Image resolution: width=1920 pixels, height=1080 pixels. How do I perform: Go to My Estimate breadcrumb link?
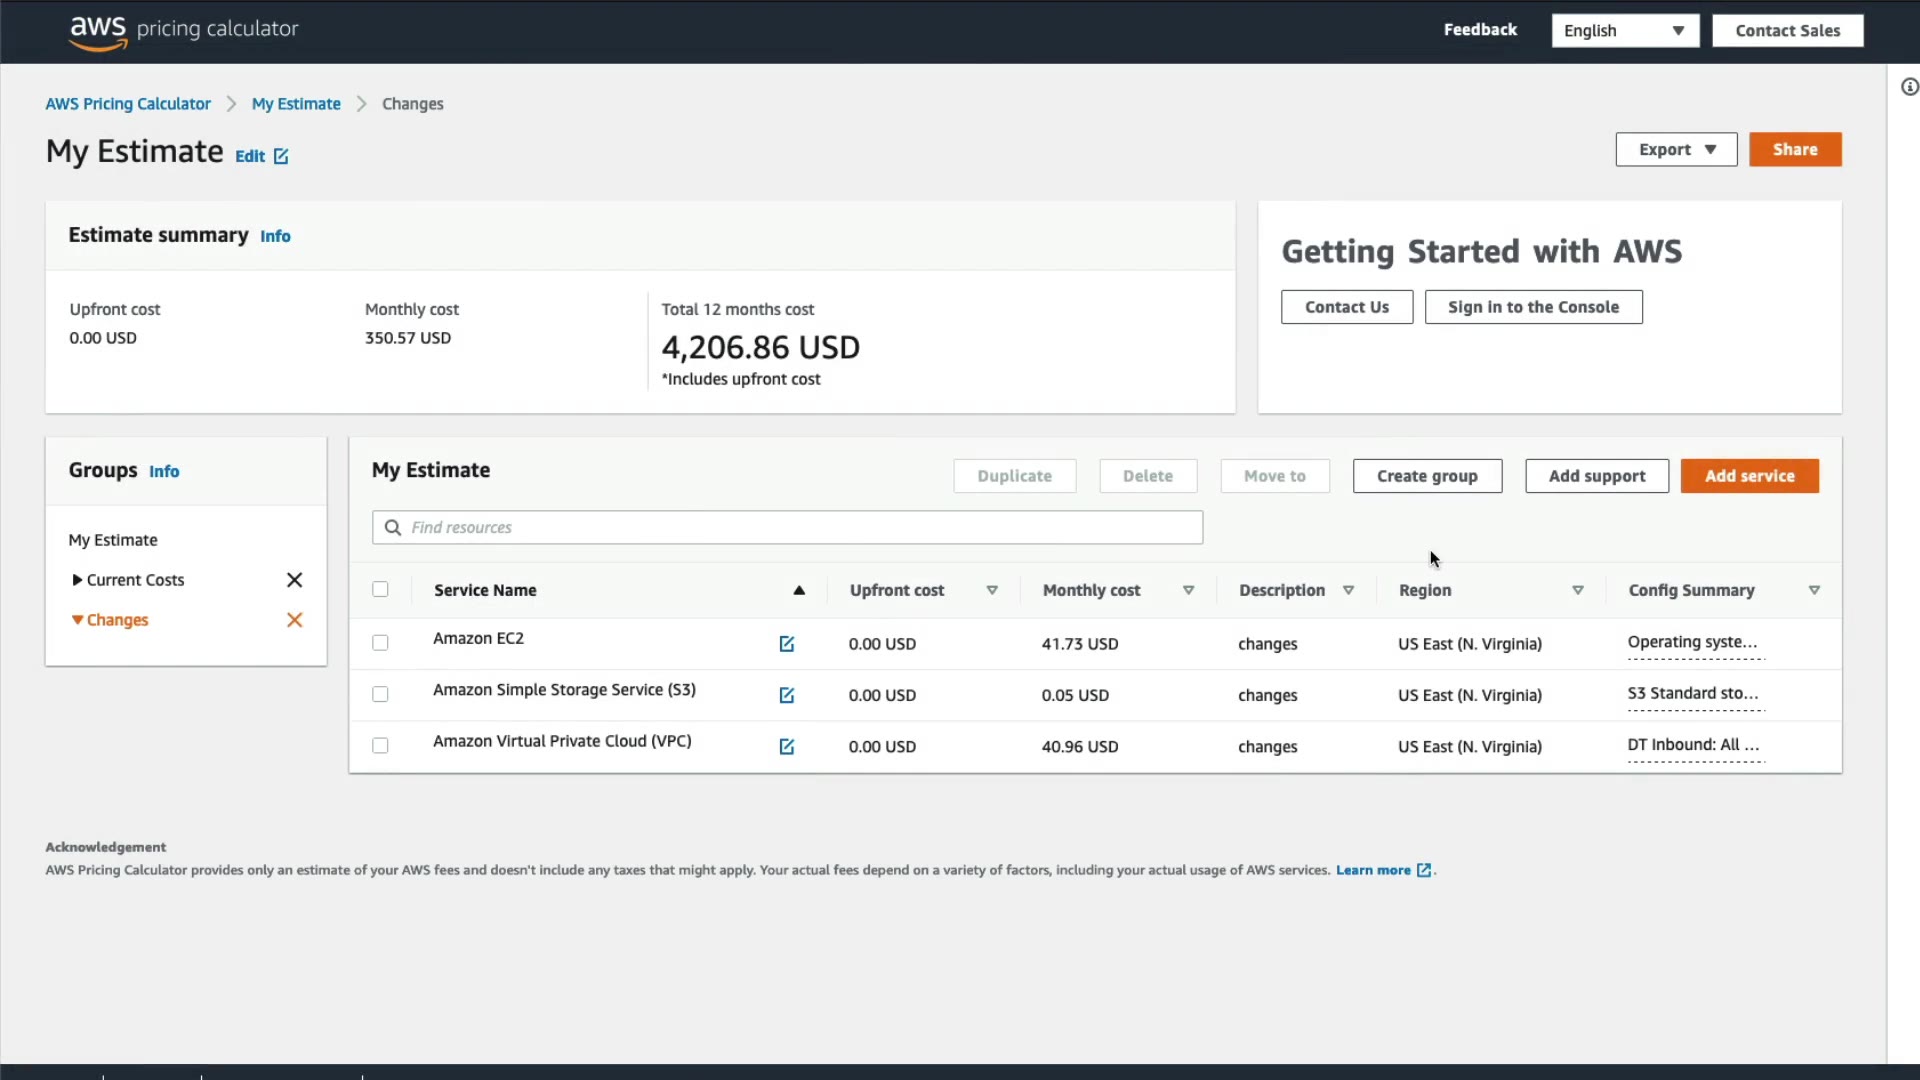coord(296,104)
